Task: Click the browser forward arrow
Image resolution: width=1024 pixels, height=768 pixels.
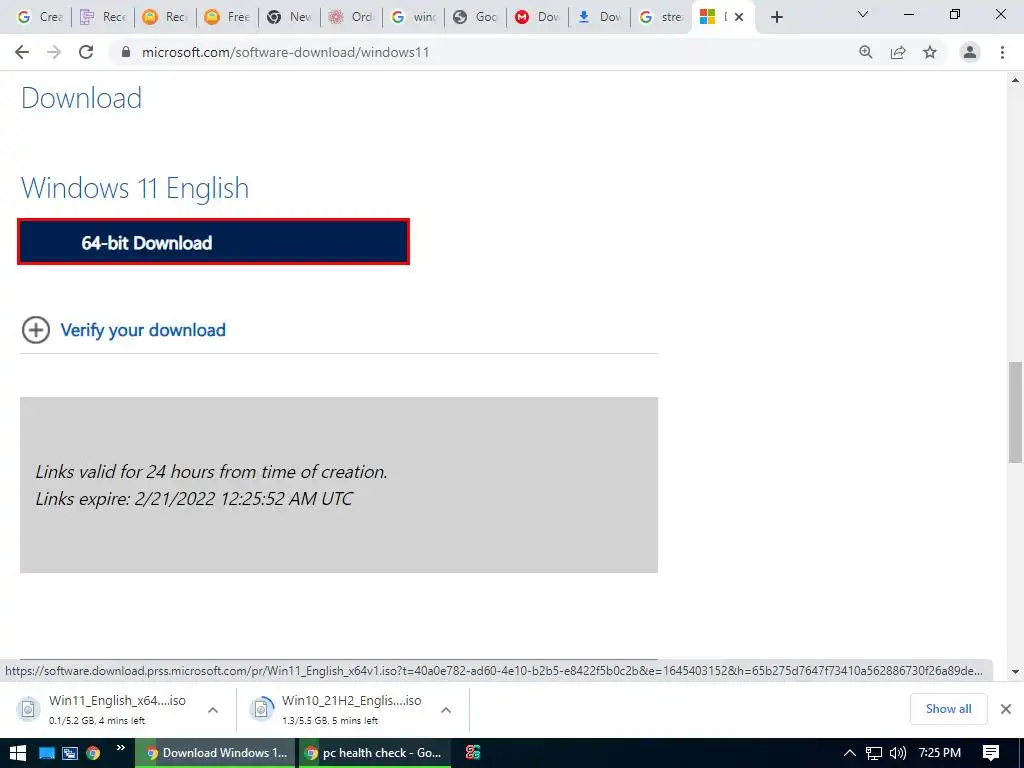Action: [x=54, y=52]
